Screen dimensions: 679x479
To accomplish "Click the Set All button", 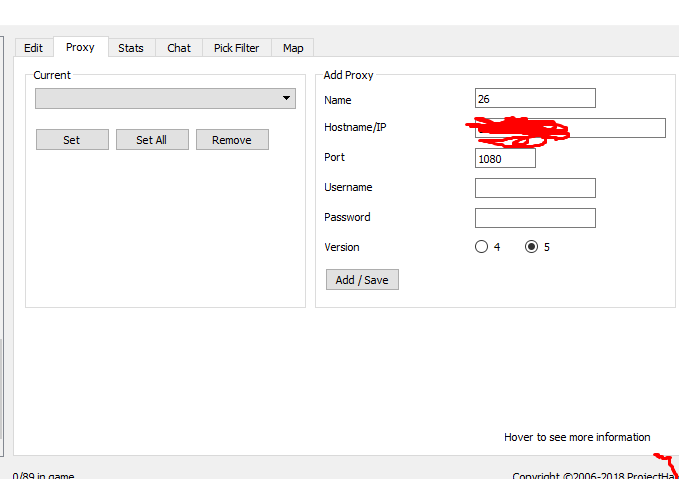I will point(152,140).
